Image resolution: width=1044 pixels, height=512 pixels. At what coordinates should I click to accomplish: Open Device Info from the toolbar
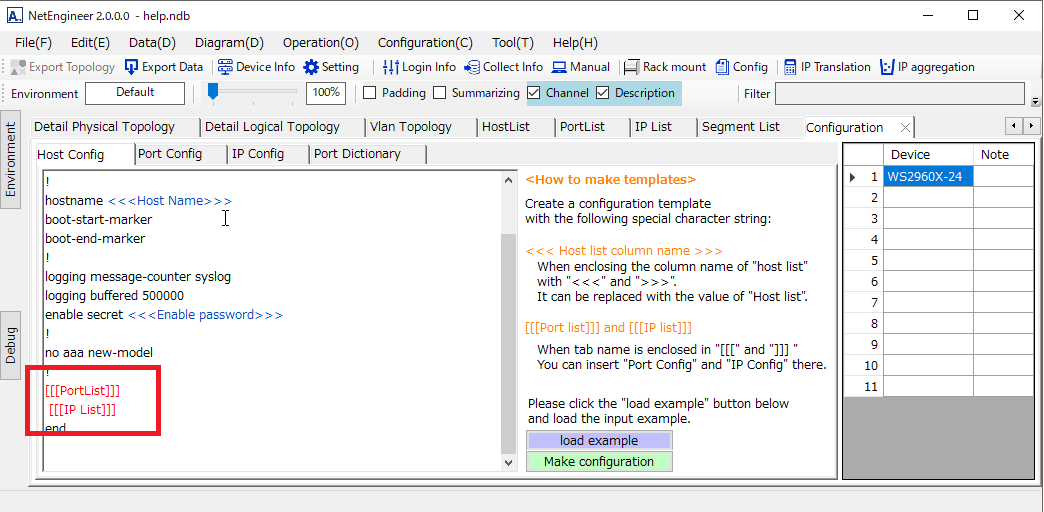click(225, 67)
